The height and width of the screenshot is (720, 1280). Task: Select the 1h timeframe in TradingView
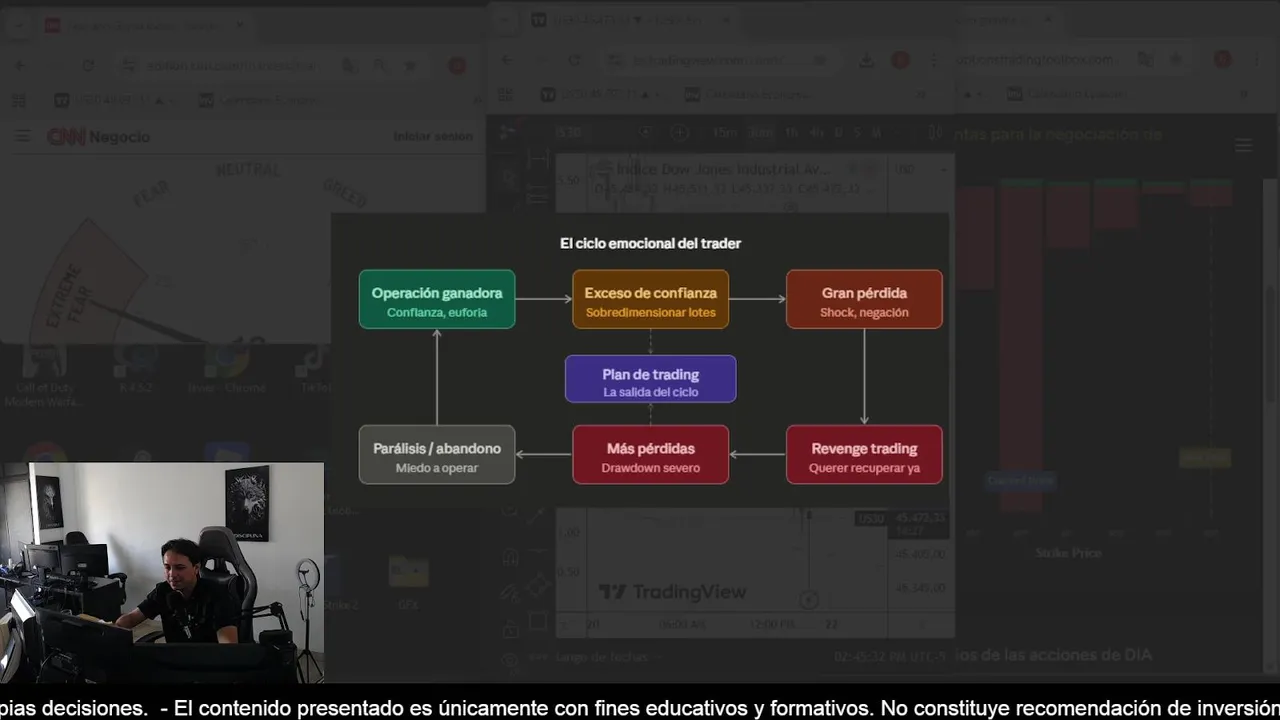[791, 132]
